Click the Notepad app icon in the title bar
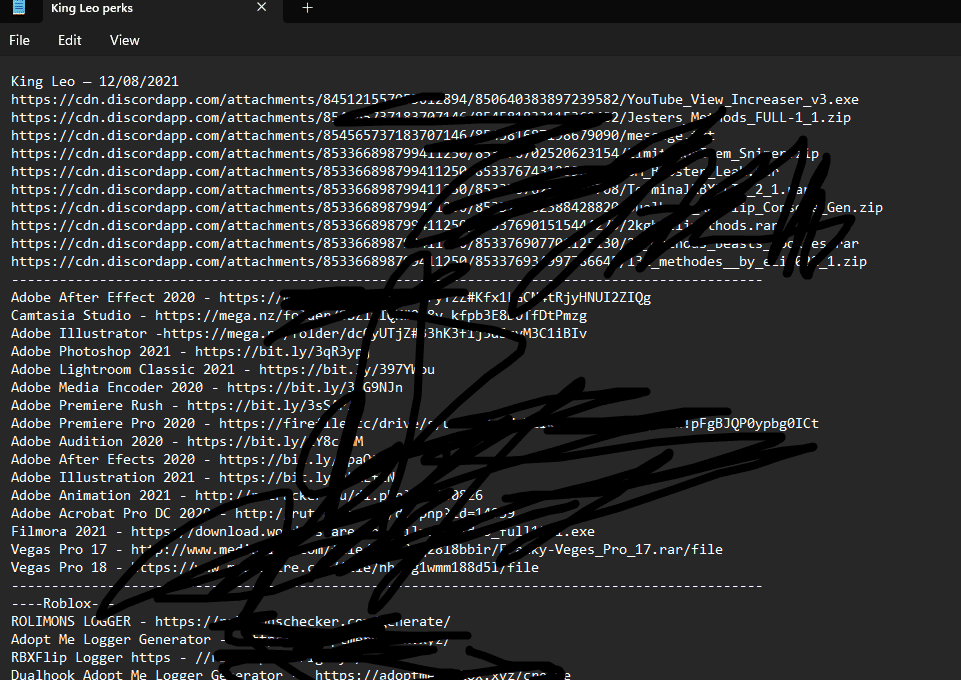Image resolution: width=961 pixels, height=680 pixels. 19,7
